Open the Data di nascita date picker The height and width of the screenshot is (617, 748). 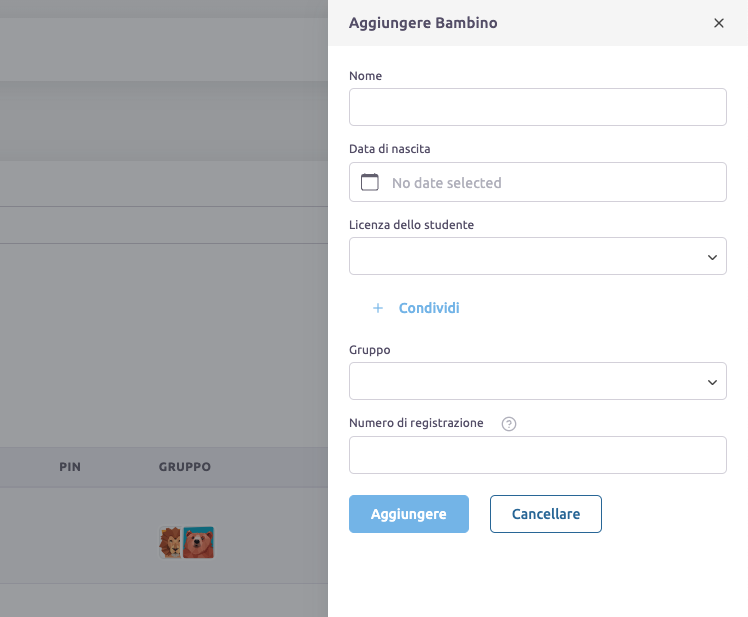[x=537, y=182]
